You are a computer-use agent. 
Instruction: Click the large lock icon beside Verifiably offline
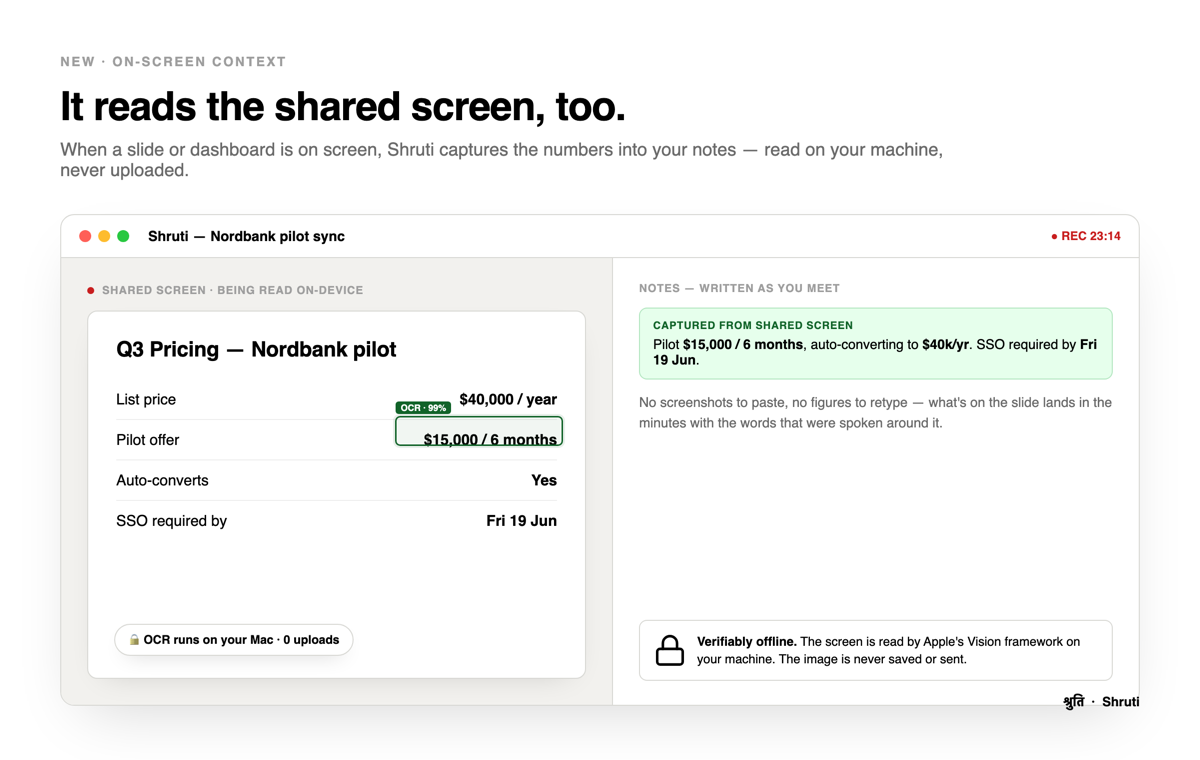click(670, 650)
